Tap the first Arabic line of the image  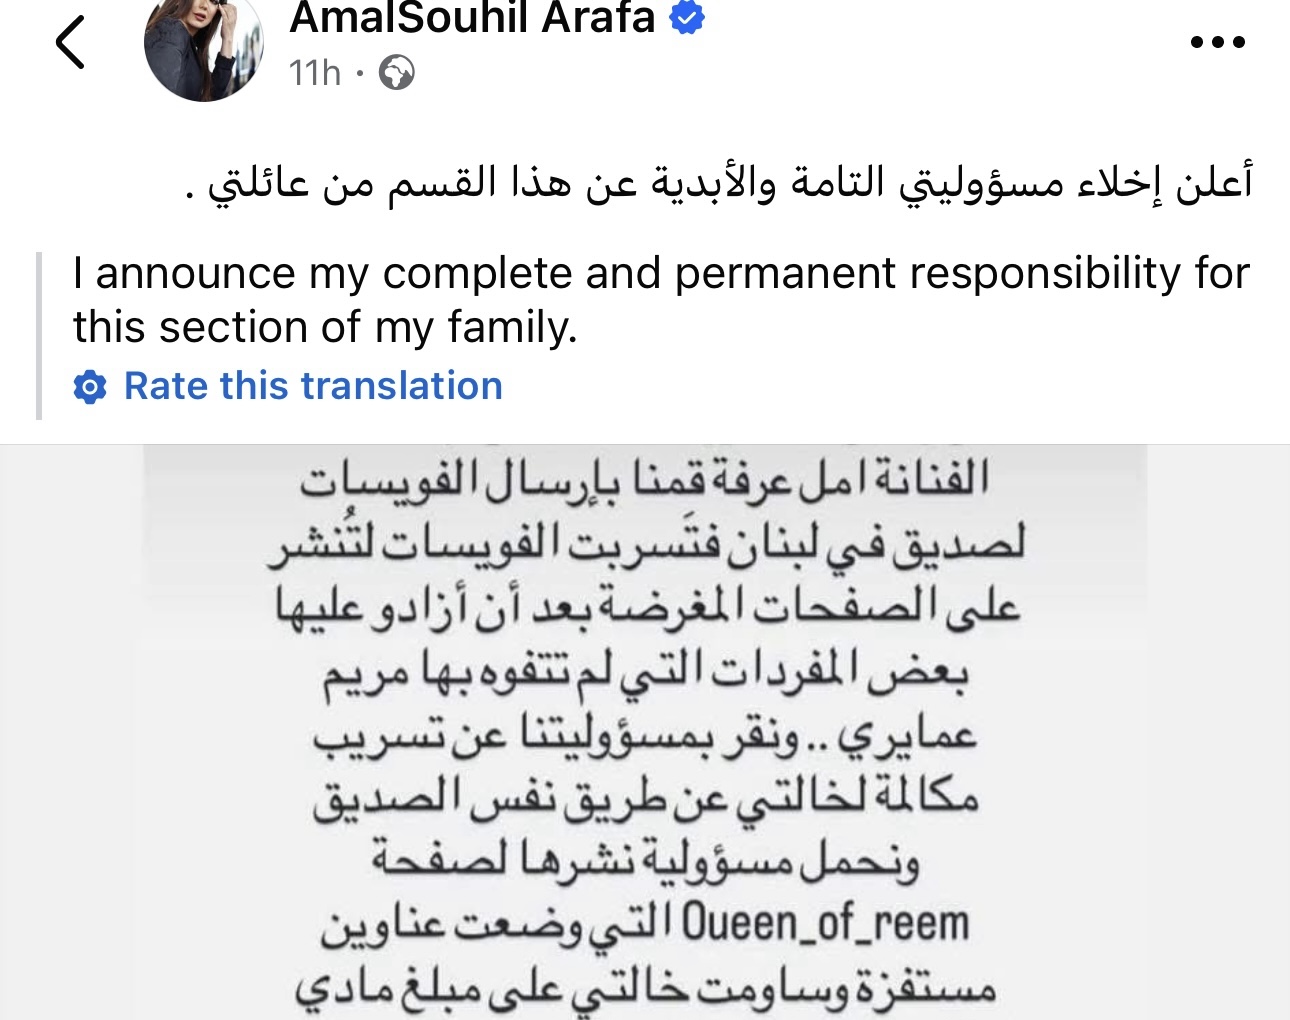click(x=645, y=479)
